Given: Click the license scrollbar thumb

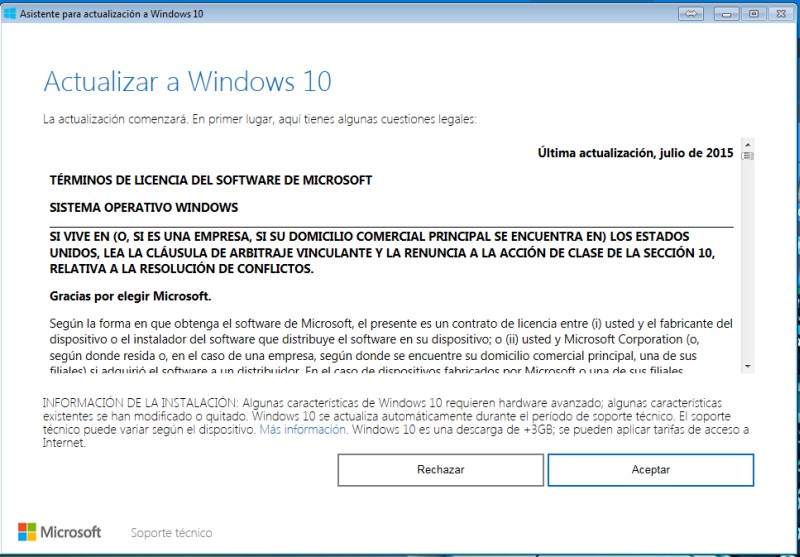Looking at the screenshot, I should [747, 155].
